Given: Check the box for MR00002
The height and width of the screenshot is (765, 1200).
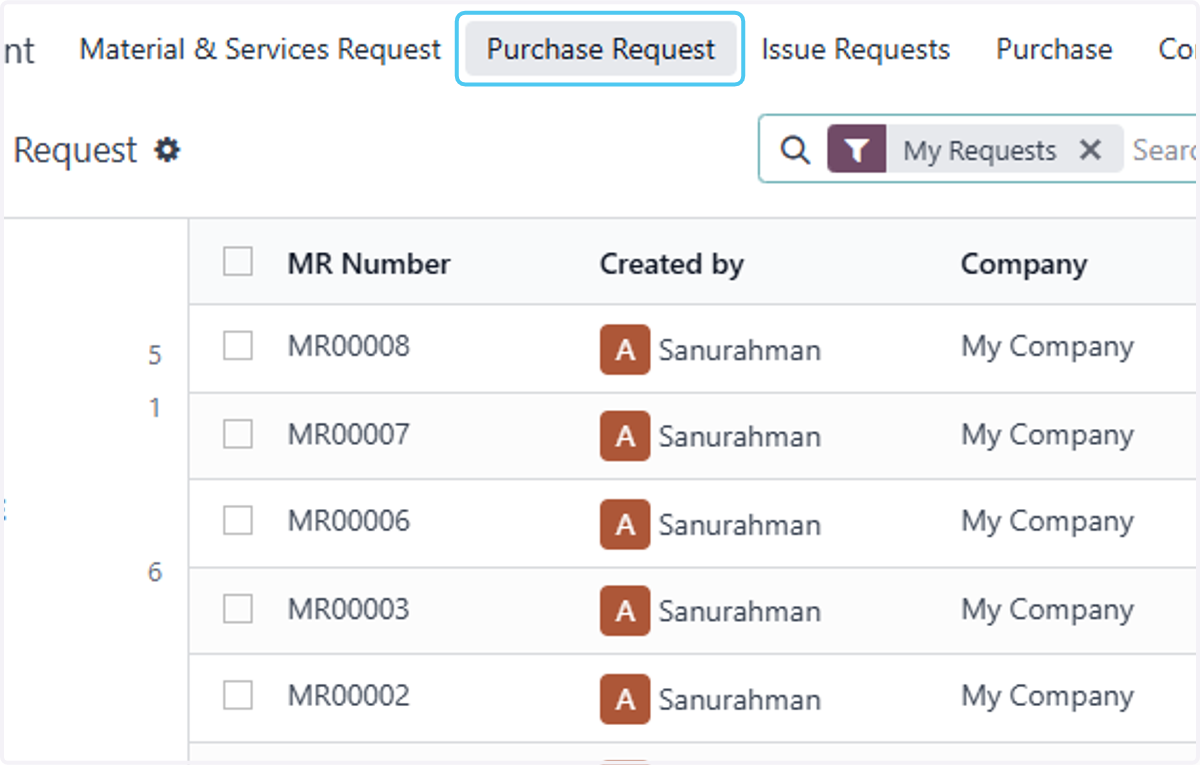Looking at the screenshot, I should (238, 695).
